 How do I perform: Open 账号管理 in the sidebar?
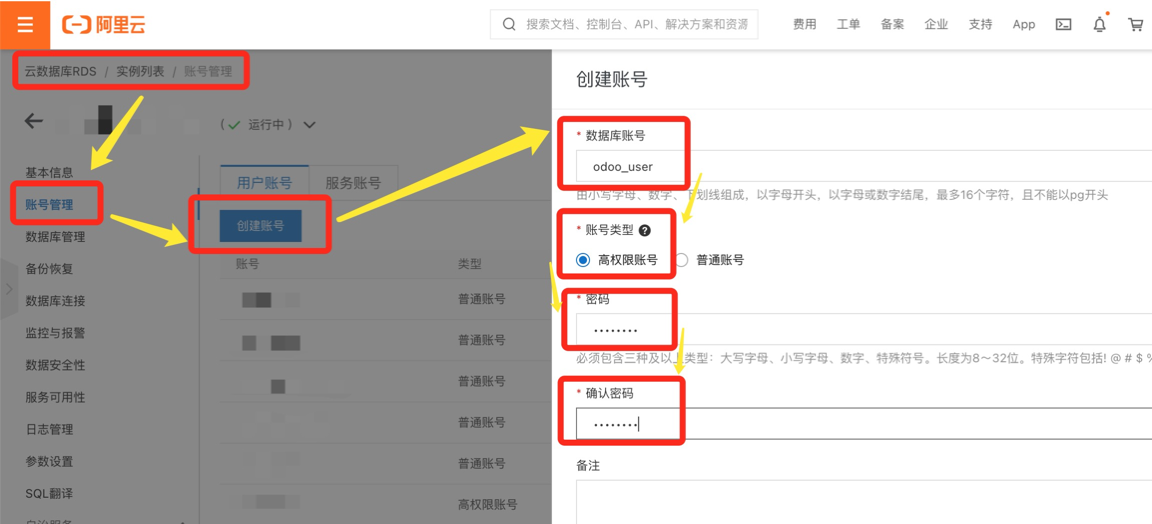pyautogui.click(x=49, y=204)
